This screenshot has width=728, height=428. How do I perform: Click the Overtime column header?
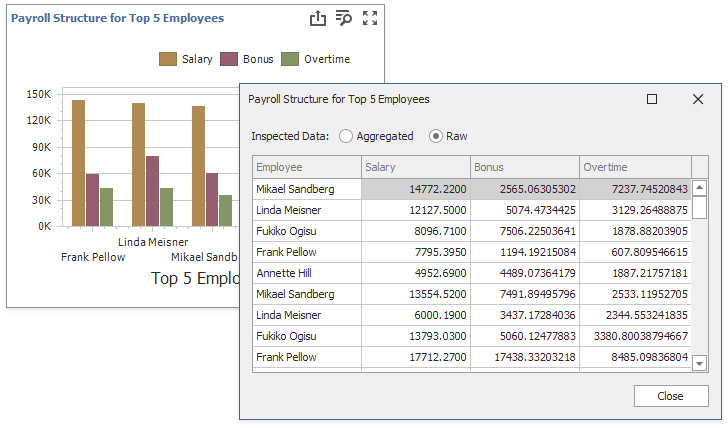[634, 167]
